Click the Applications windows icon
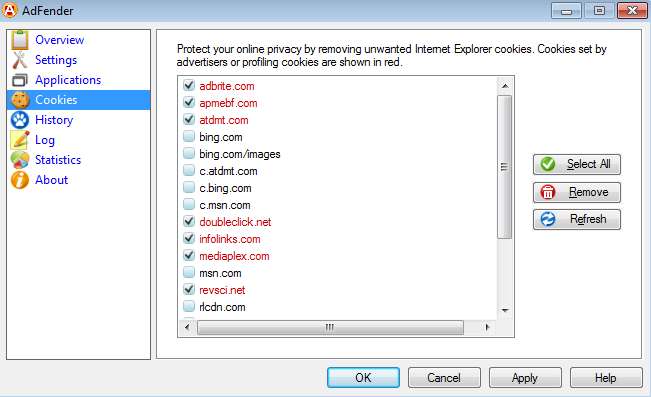Image resolution: width=651 pixels, height=397 pixels. click(20, 80)
